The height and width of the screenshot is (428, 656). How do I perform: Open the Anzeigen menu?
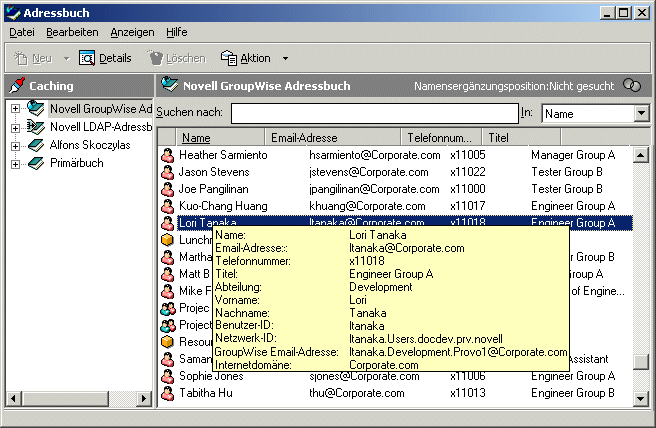[x=132, y=32]
